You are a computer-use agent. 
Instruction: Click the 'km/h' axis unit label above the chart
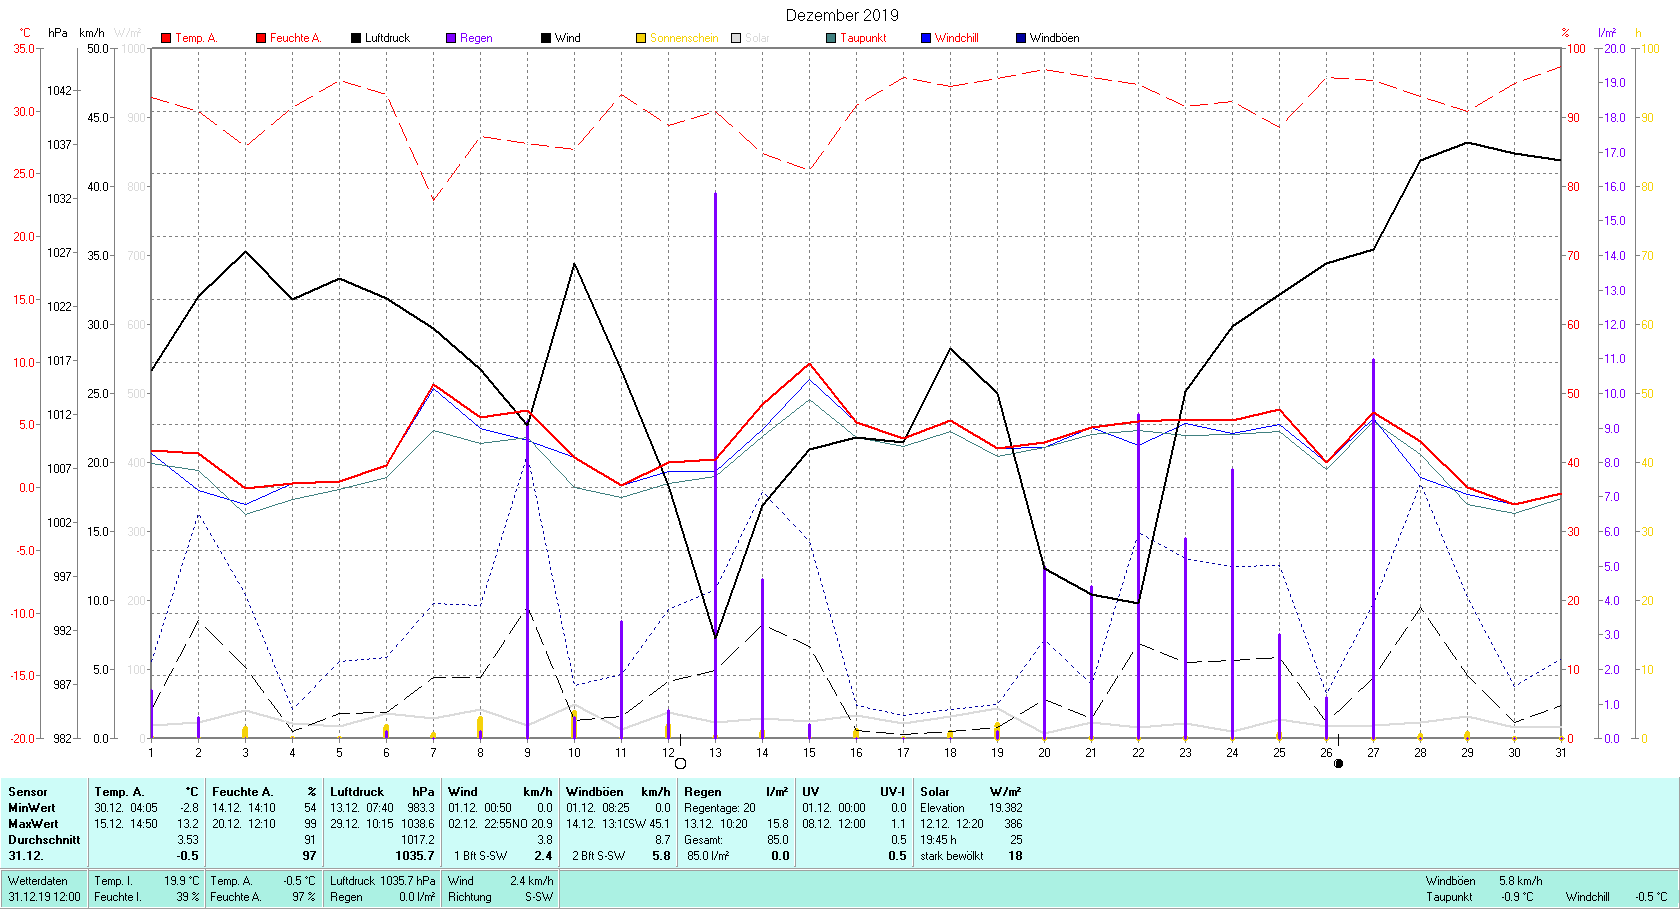pos(91,33)
